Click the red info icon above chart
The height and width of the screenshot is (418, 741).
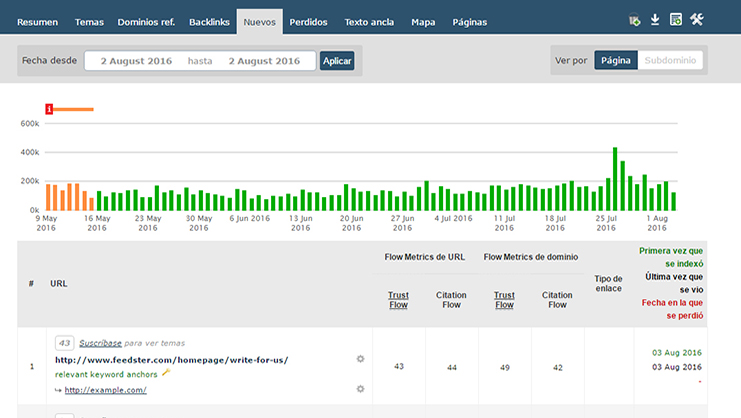click(49, 109)
